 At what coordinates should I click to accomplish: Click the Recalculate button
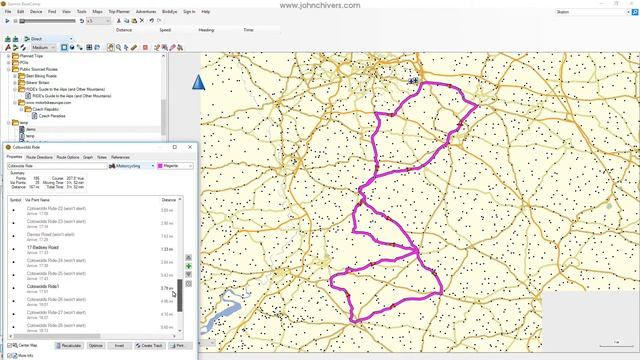tap(69, 346)
